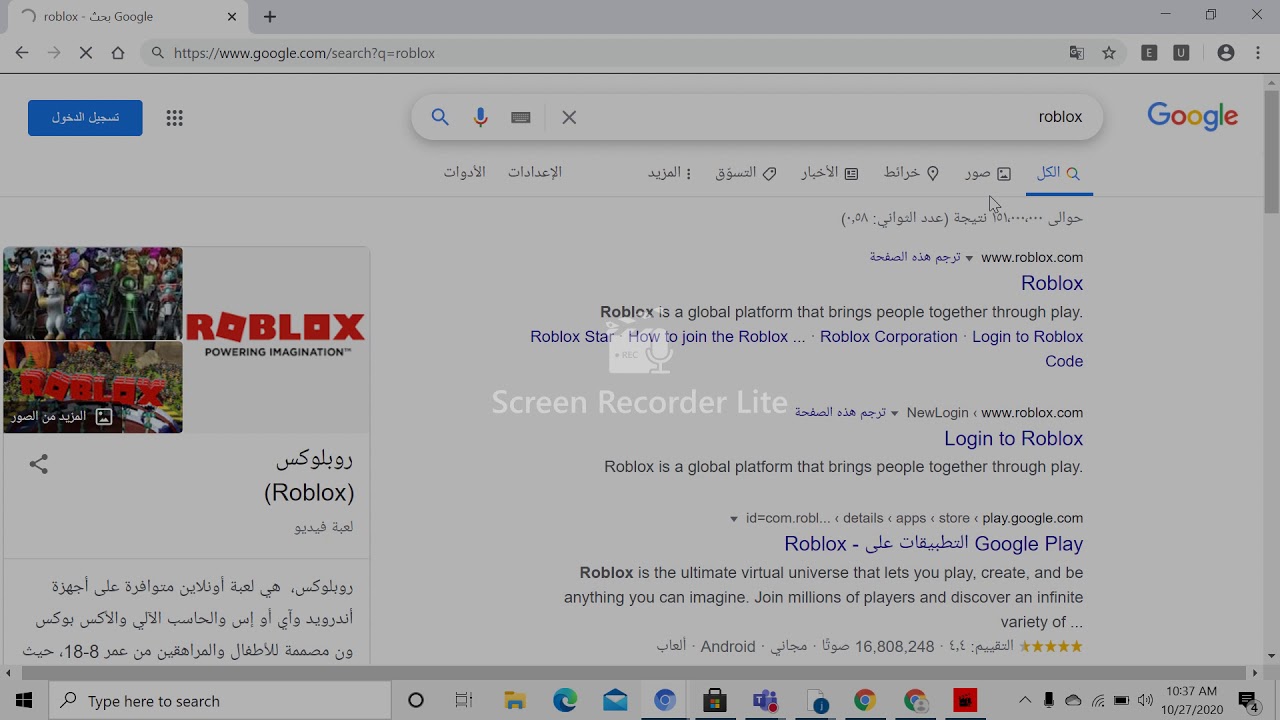Image resolution: width=1280 pixels, height=720 pixels.
Task: Open الإعدادات (Settings) menu
Action: click(x=535, y=172)
